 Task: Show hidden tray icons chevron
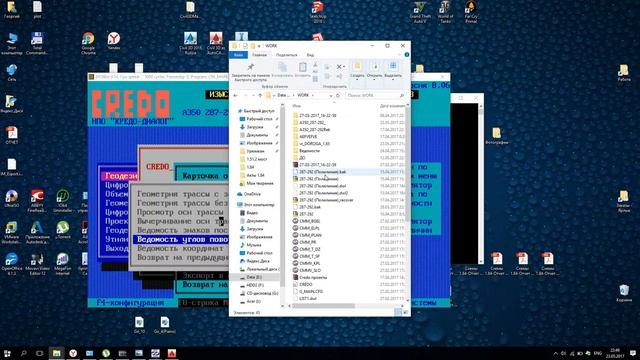[x=556, y=353]
